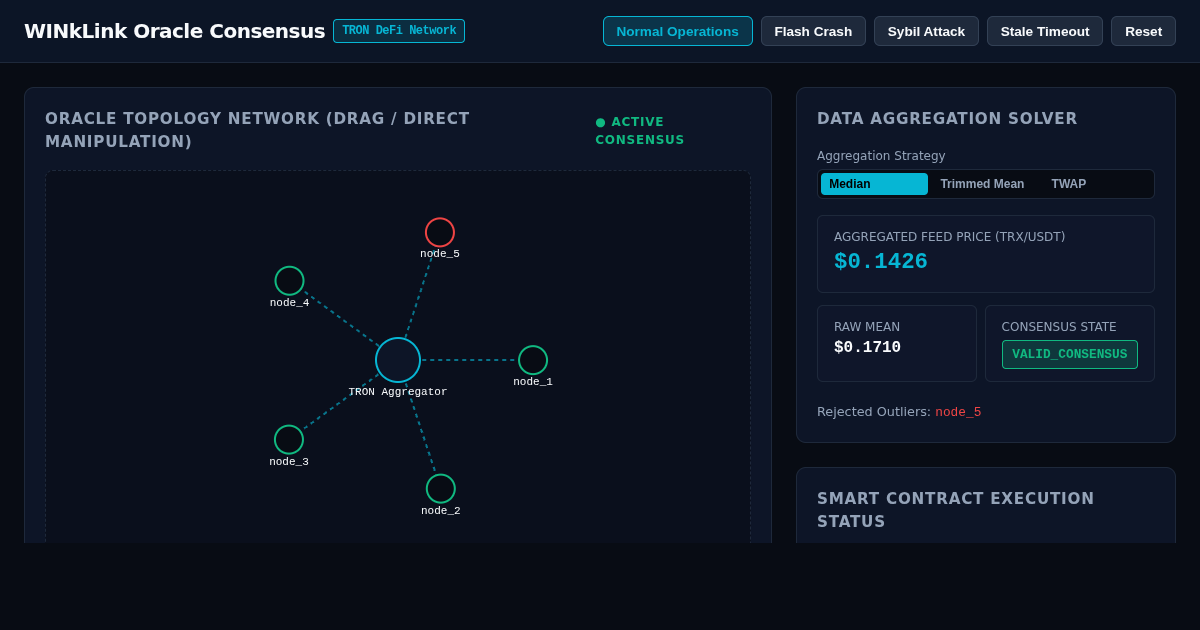The width and height of the screenshot is (1200, 630).
Task: Click the raw mean value $0.1710
Action: [x=867, y=347]
